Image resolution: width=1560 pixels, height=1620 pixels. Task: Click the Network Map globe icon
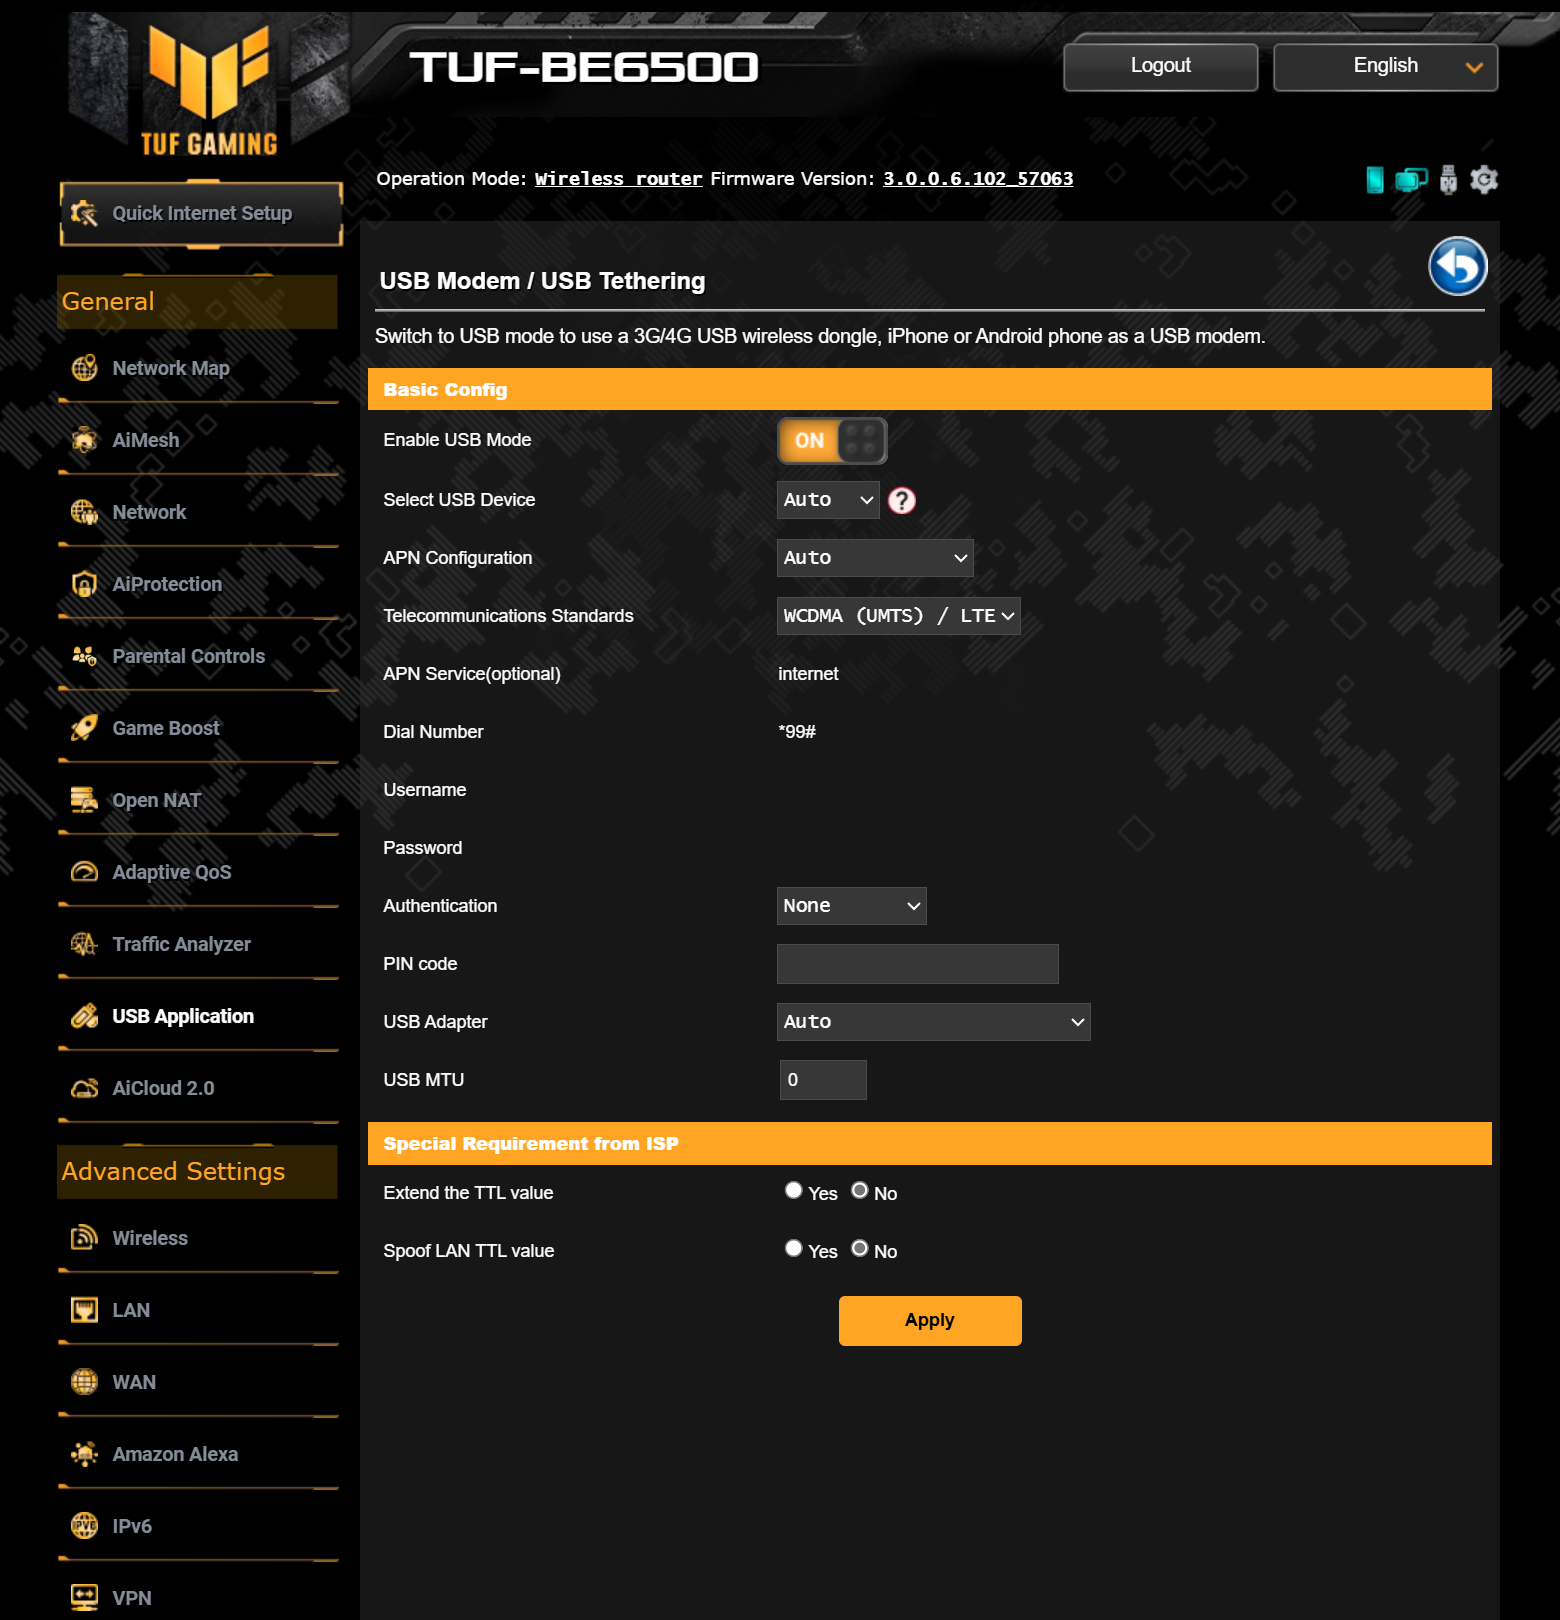(x=85, y=368)
